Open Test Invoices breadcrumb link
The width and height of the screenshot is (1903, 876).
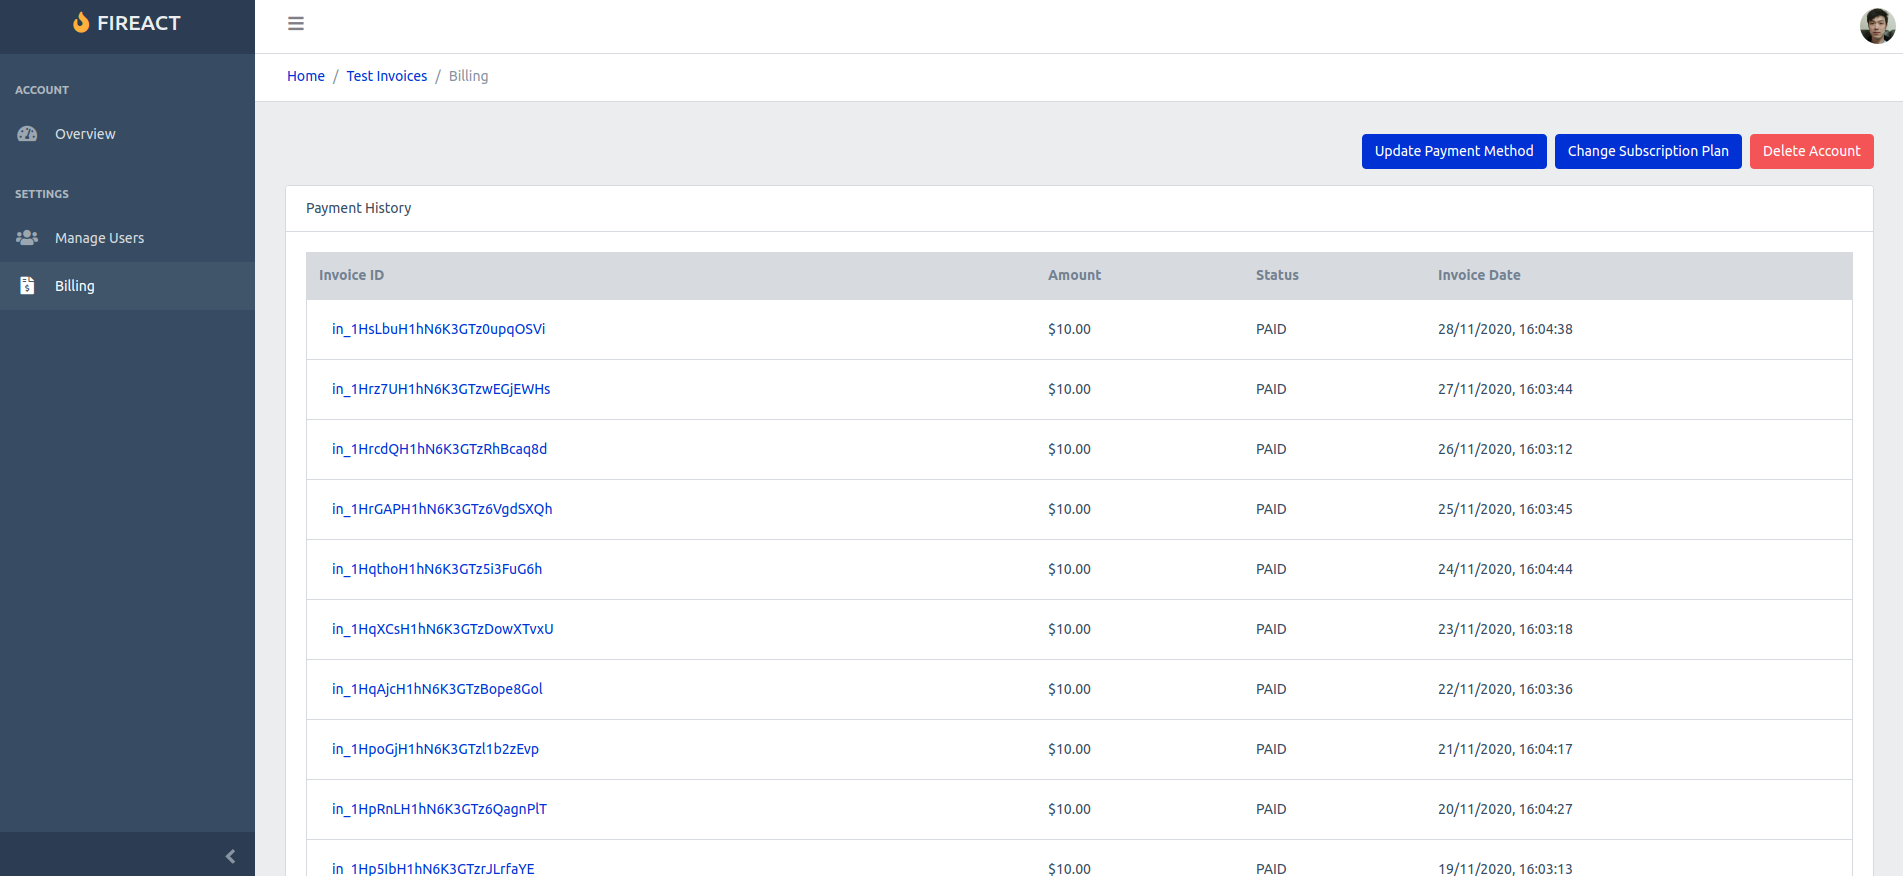pyautogui.click(x=387, y=76)
